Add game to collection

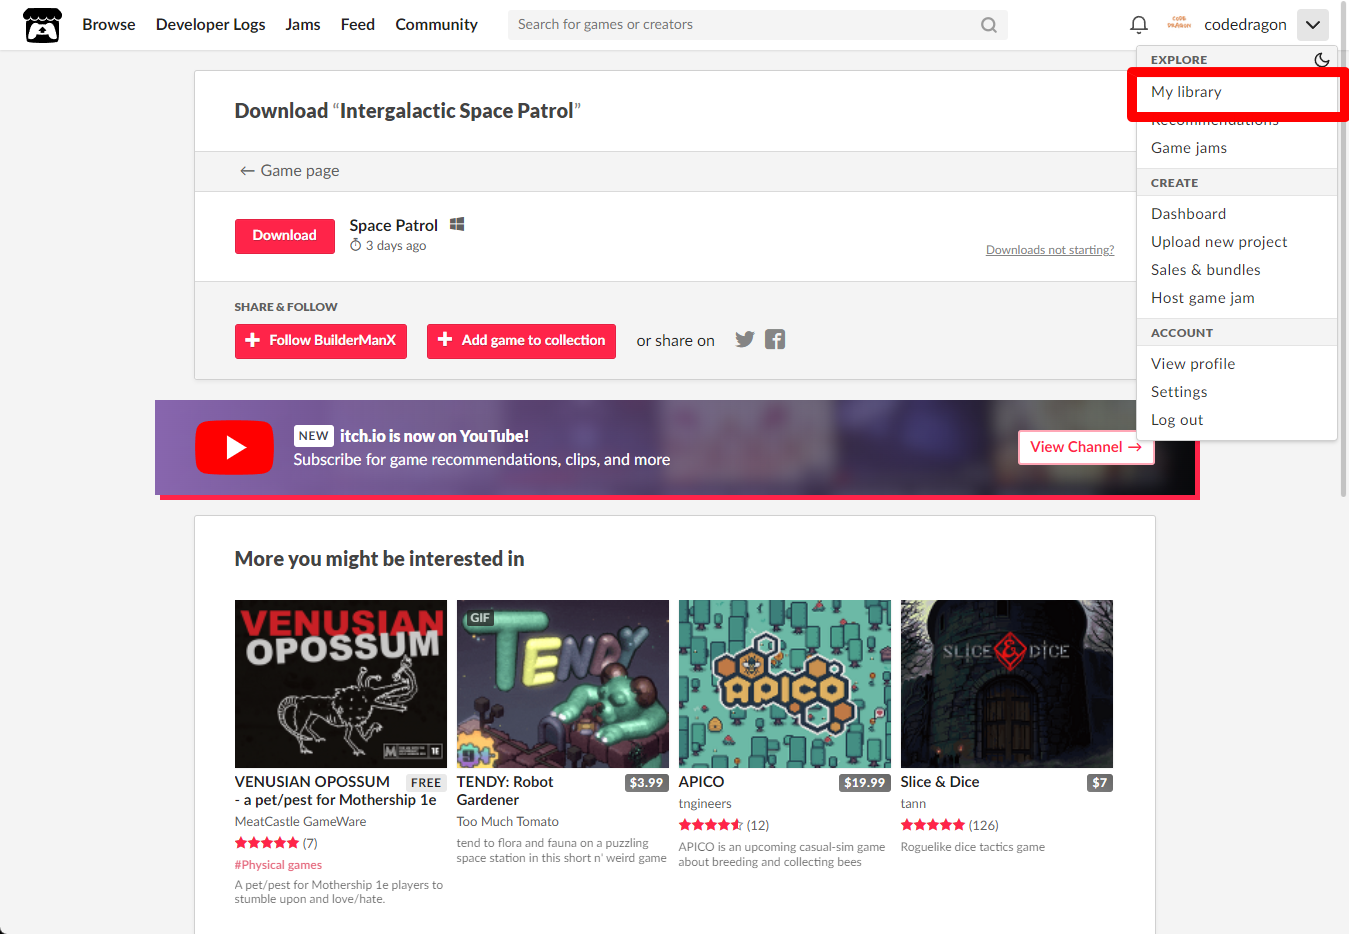pos(521,341)
